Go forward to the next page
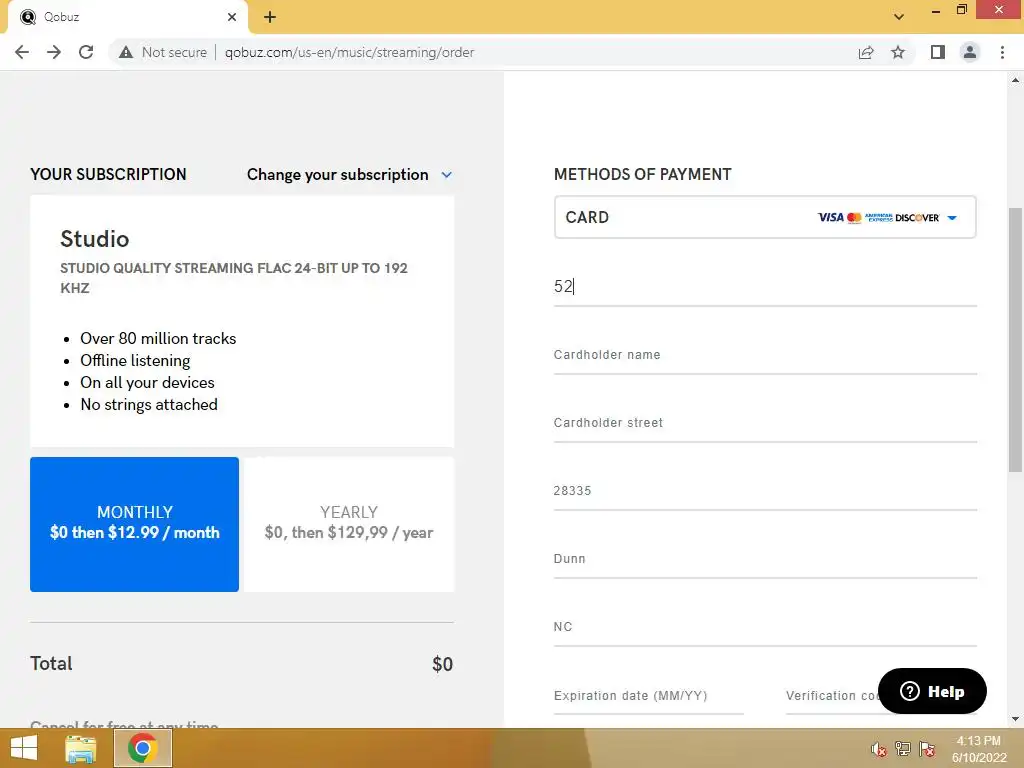 coord(54,52)
